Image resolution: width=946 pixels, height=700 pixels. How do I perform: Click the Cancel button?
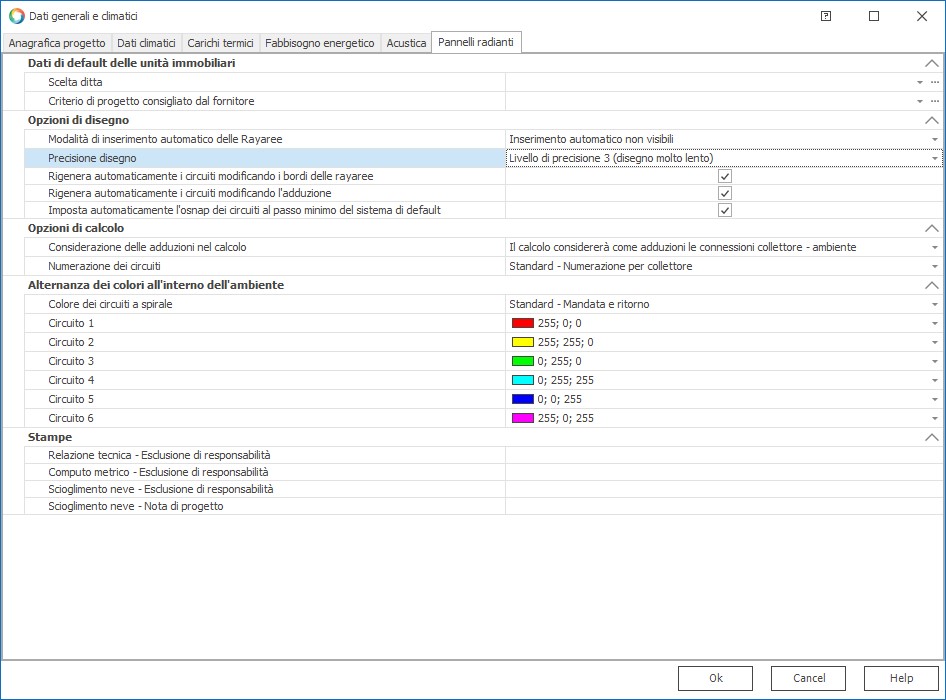808,678
